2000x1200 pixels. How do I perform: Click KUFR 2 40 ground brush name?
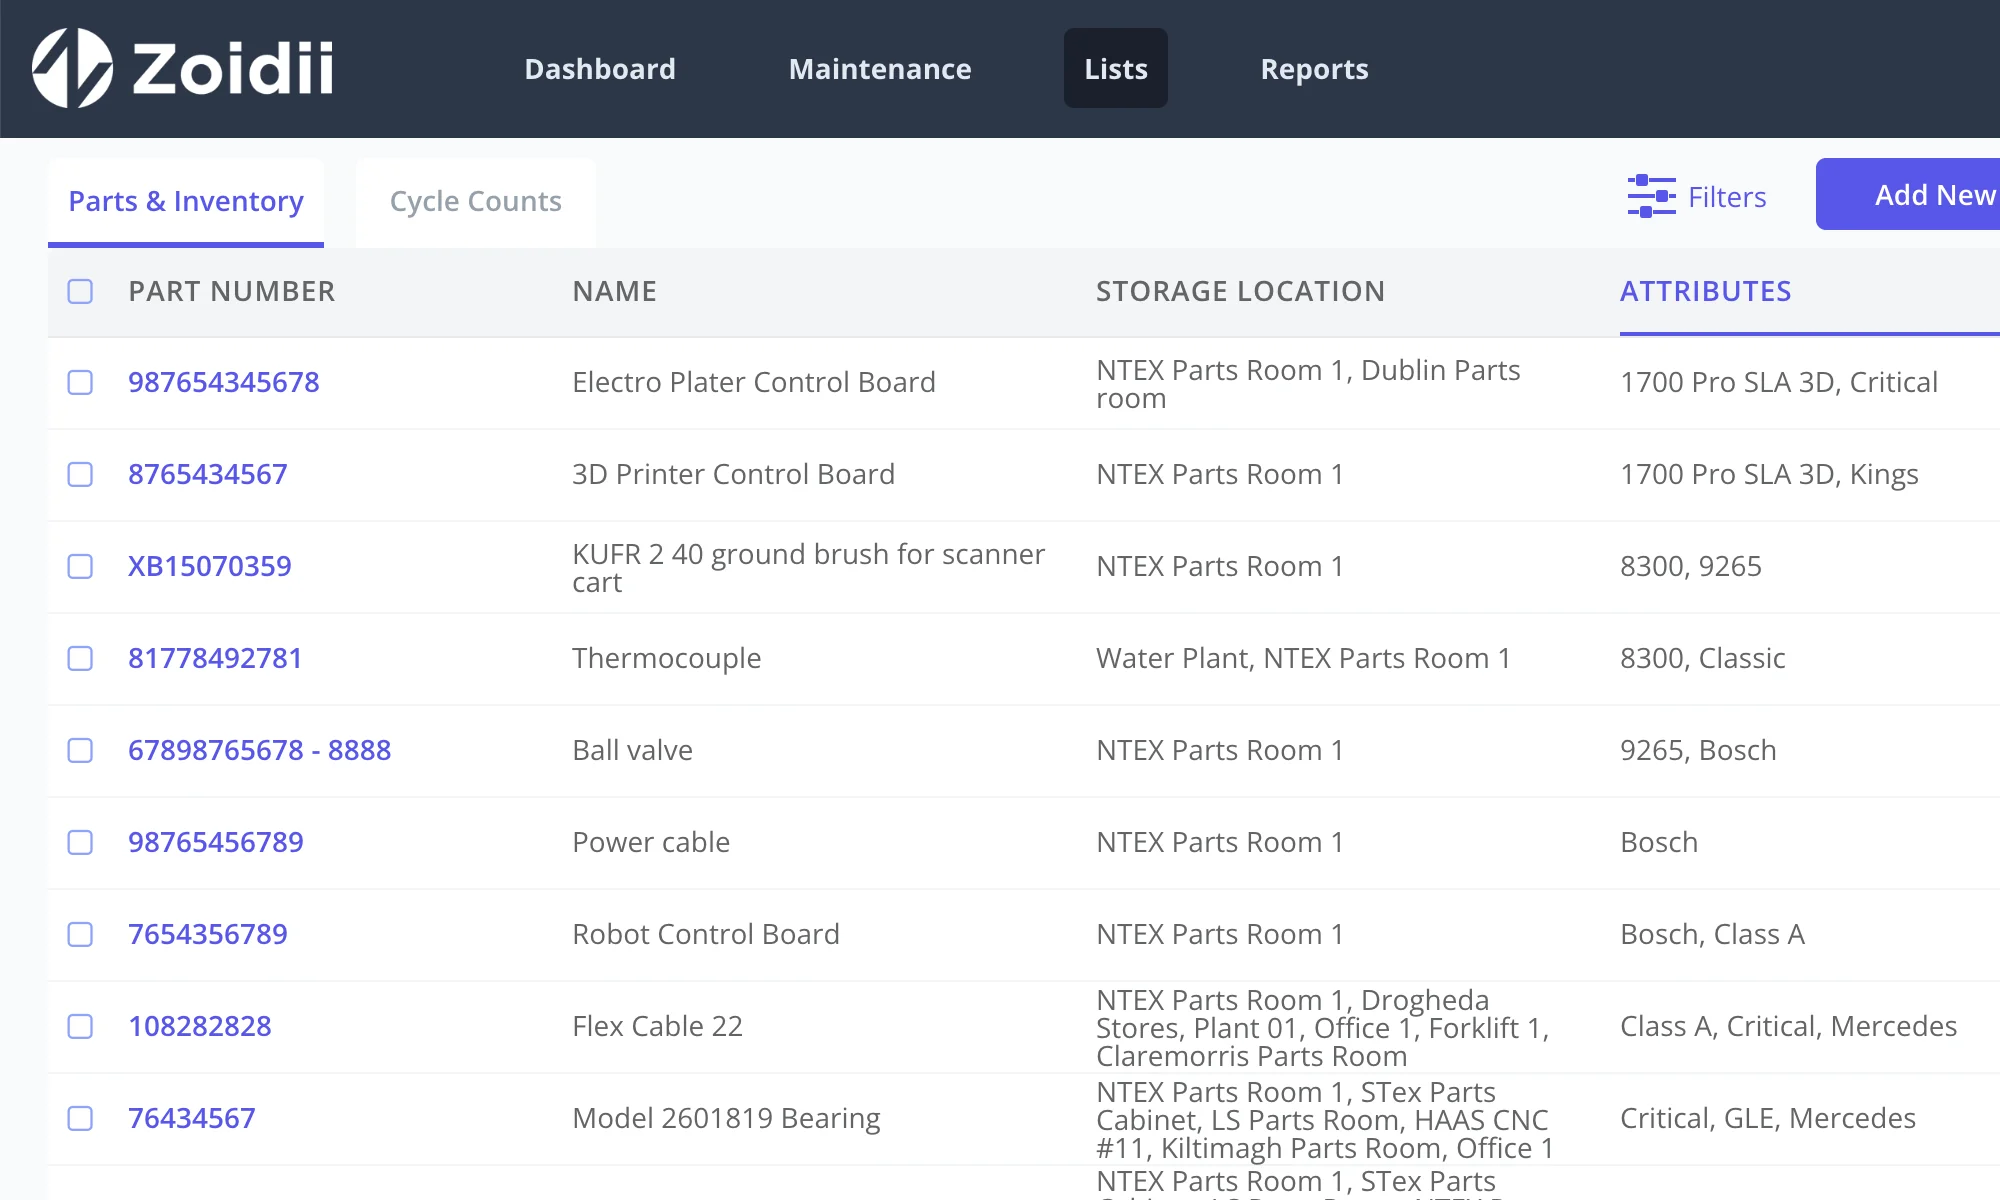(x=809, y=568)
